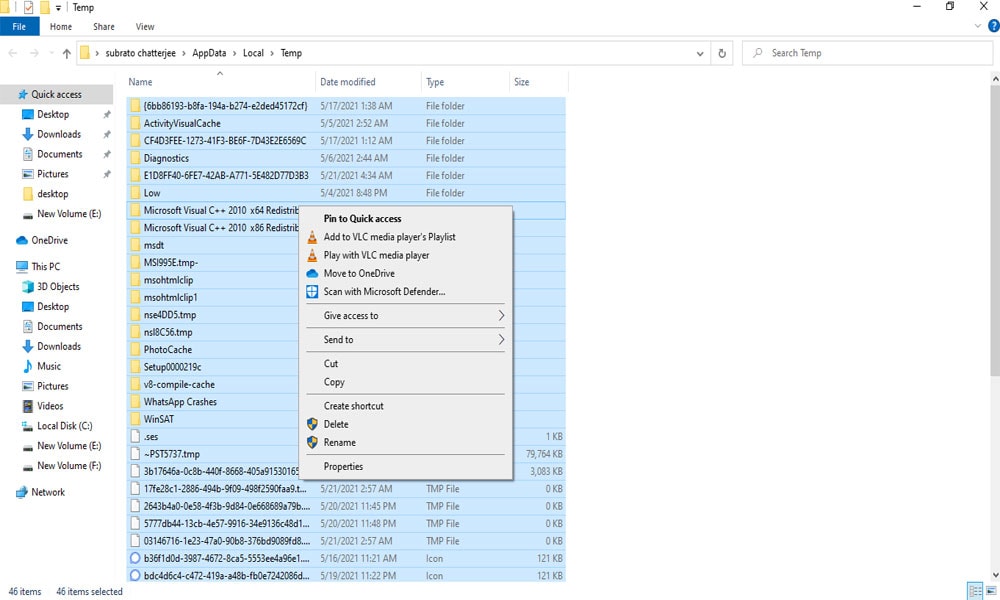This screenshot has width=1000, height=600.
Task: Click chevron after Local in breadcrumb
Action: pos(272,54)
